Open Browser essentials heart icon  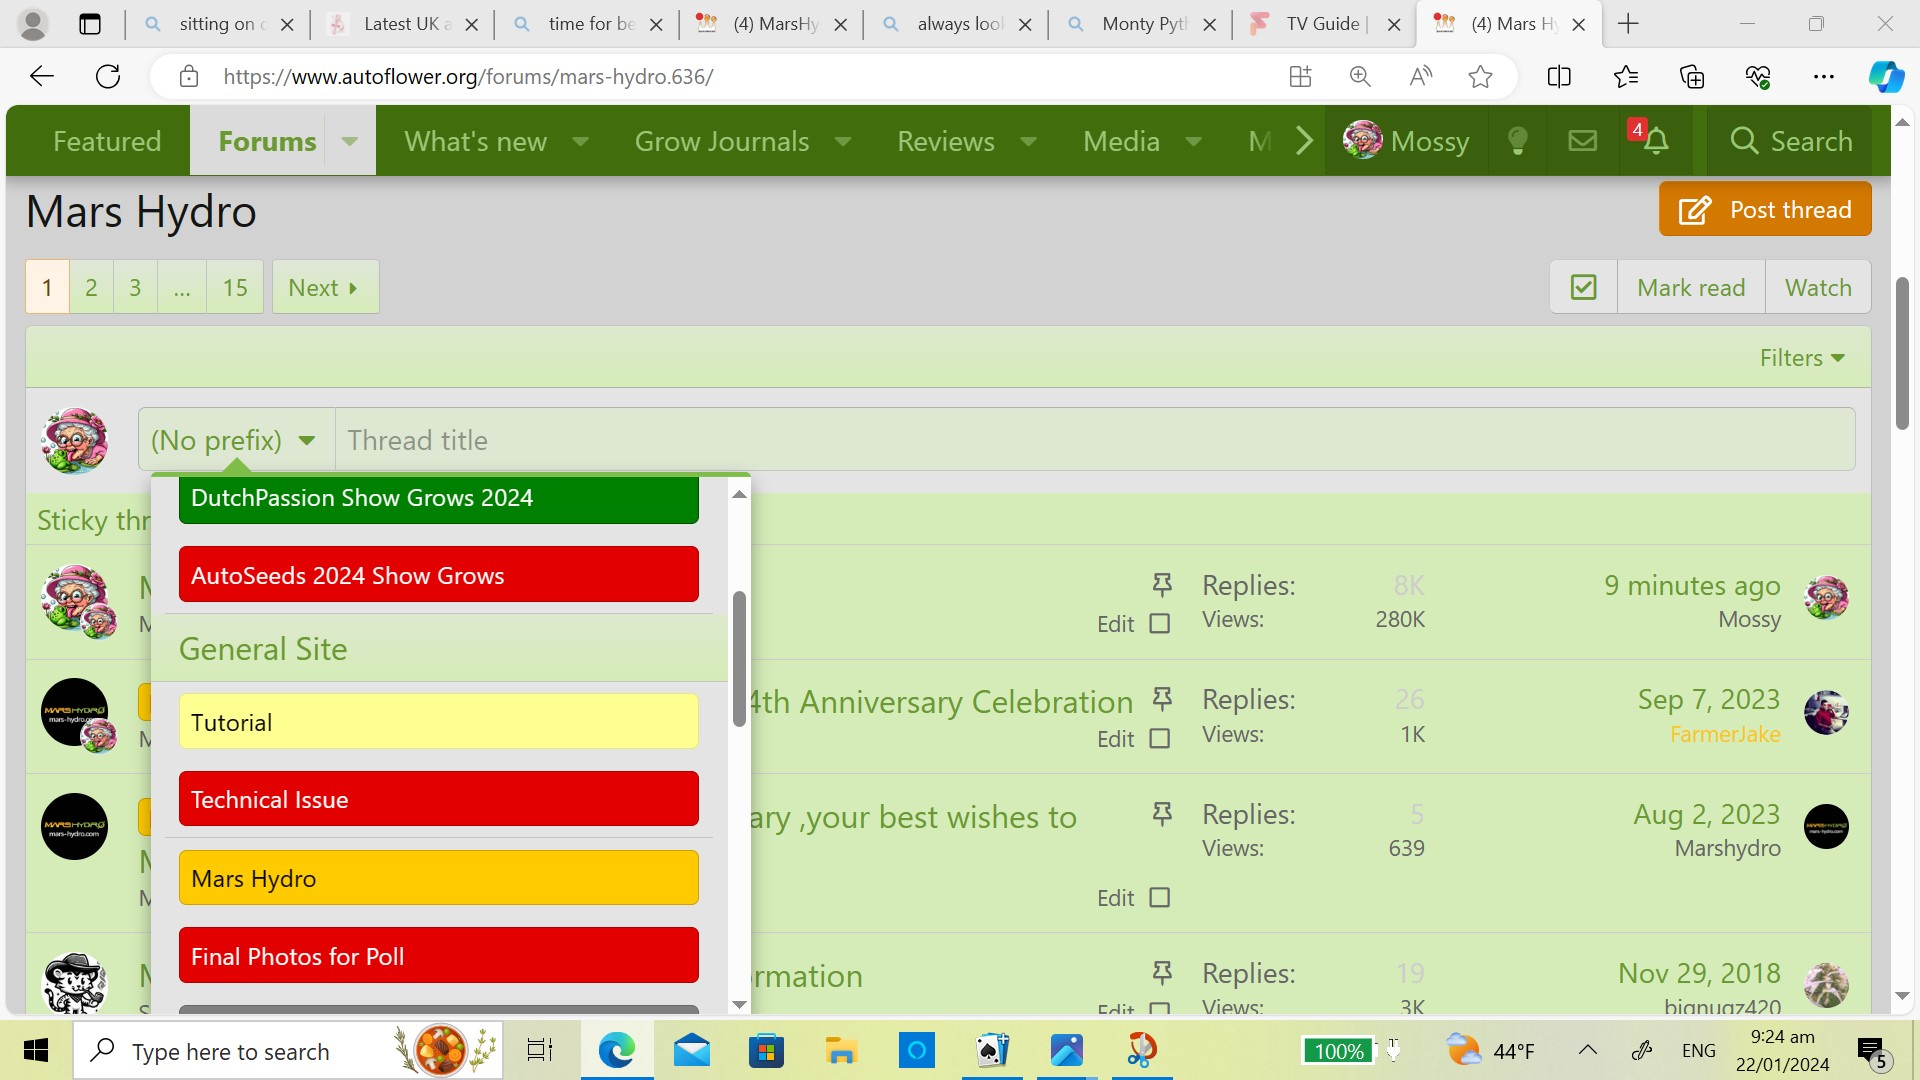tap(1758, 77)
